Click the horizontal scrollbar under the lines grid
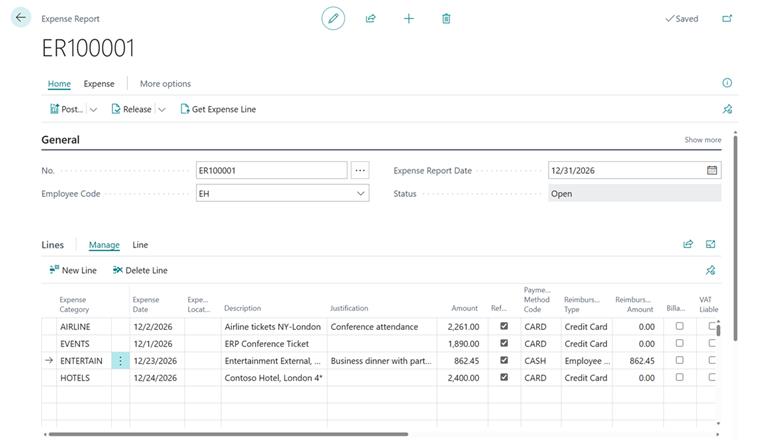This screenshot has width=780, height=440. [x=228, y=434]
